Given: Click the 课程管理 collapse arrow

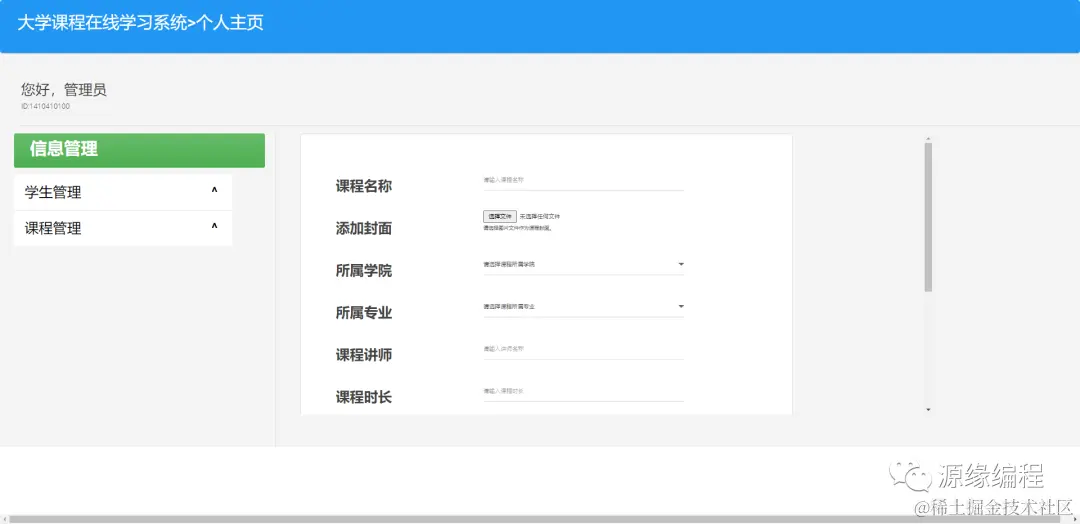Looking at the screenshot, I should (x=214, y=227).
